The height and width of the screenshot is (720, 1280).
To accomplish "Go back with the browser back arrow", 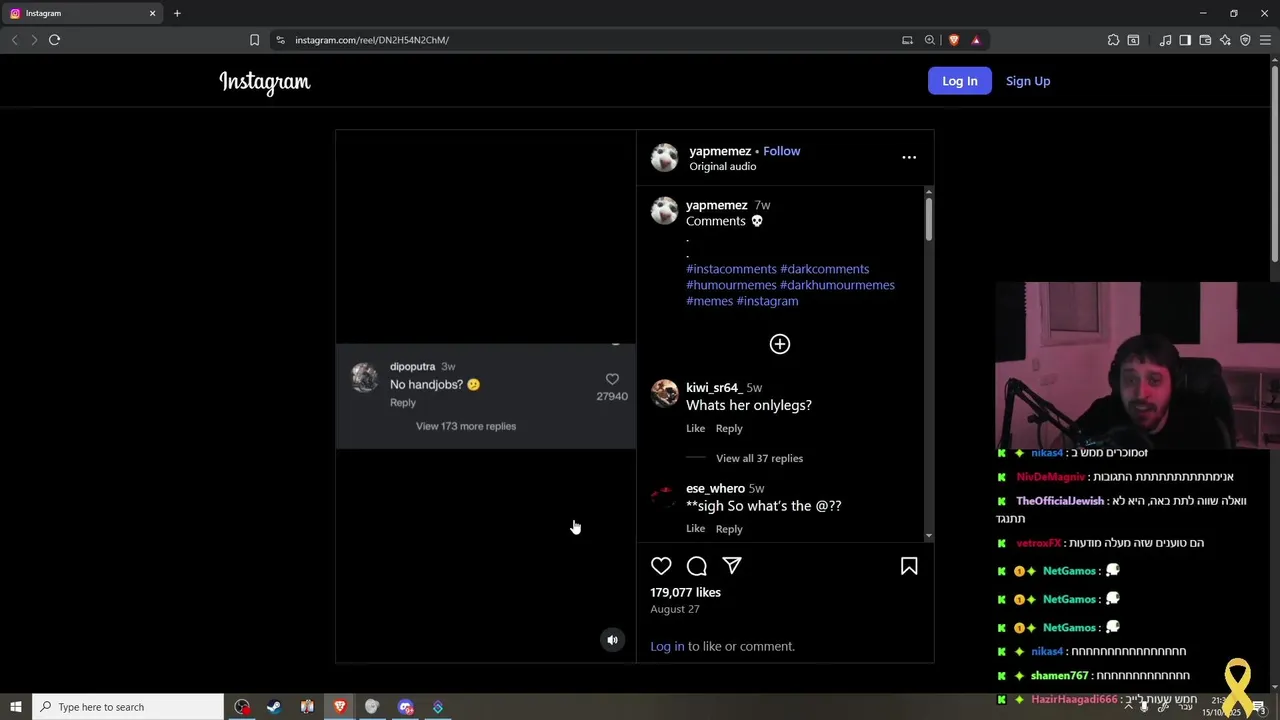I will coord(14,40).
